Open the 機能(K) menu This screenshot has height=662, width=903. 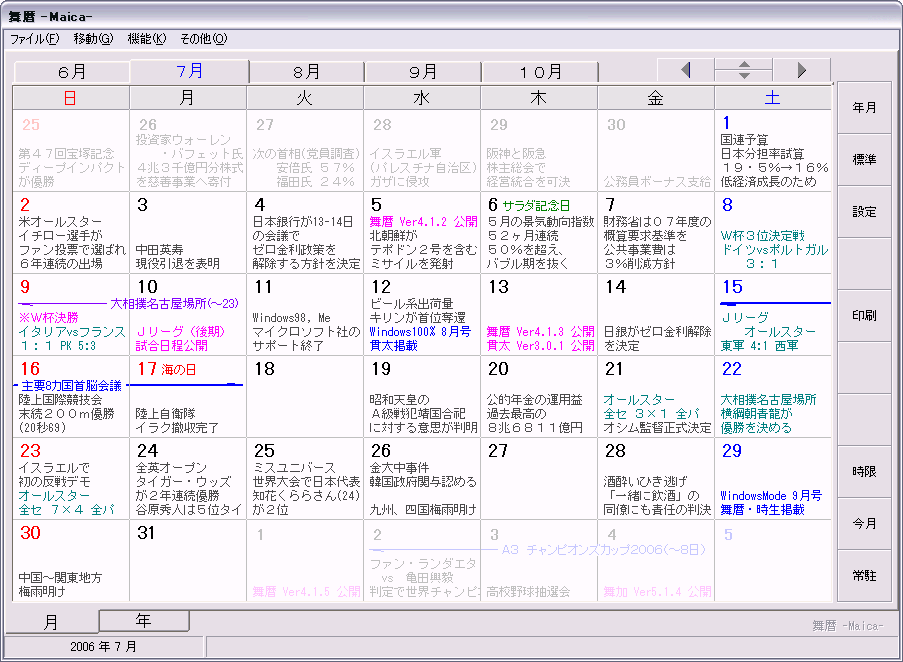click(x=147, y=39)
